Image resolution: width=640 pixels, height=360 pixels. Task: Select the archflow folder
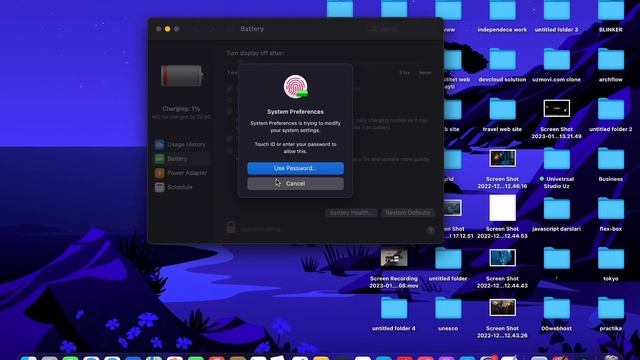click(x=611, y=59)
